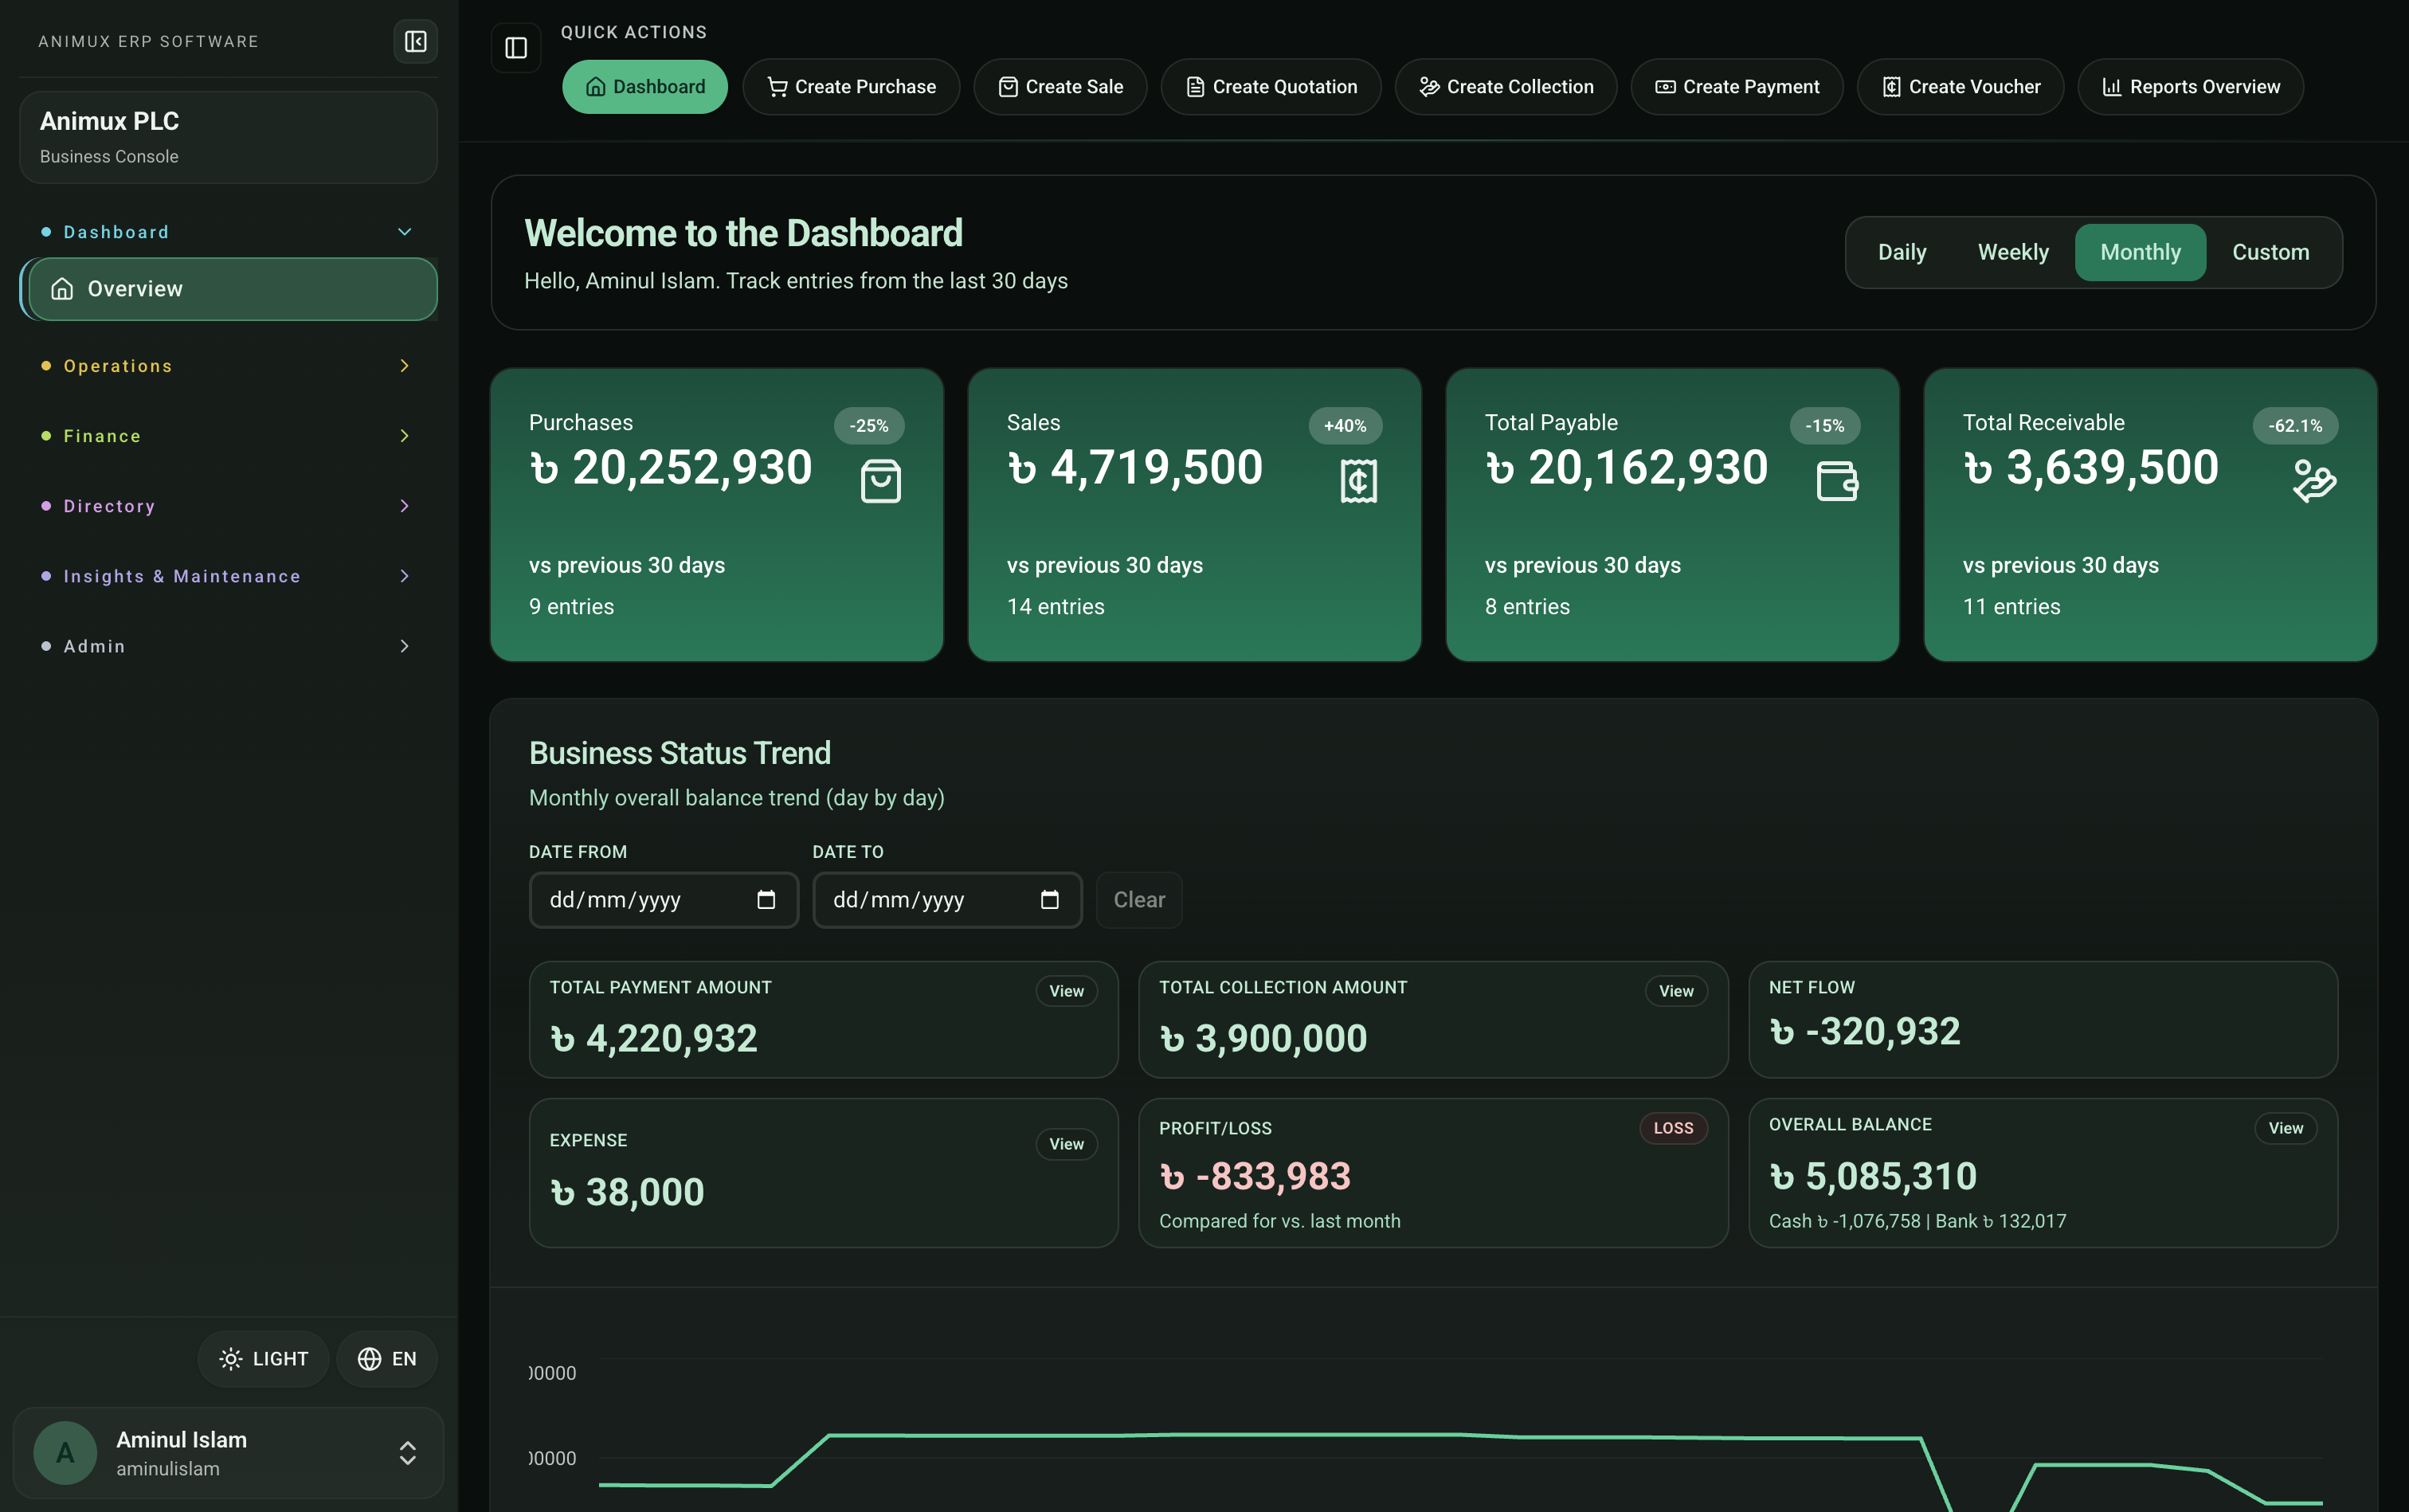Click the hand-coins icon on Total Receivable card

(x=2314, y=481)
